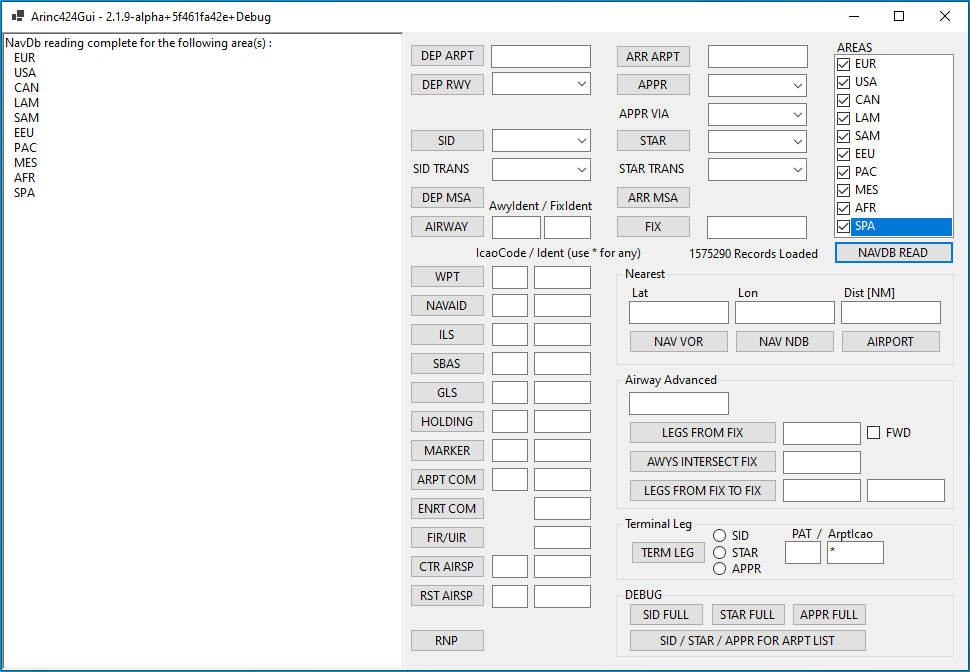Click the ArptIcao text field

(x=855, y=552)
